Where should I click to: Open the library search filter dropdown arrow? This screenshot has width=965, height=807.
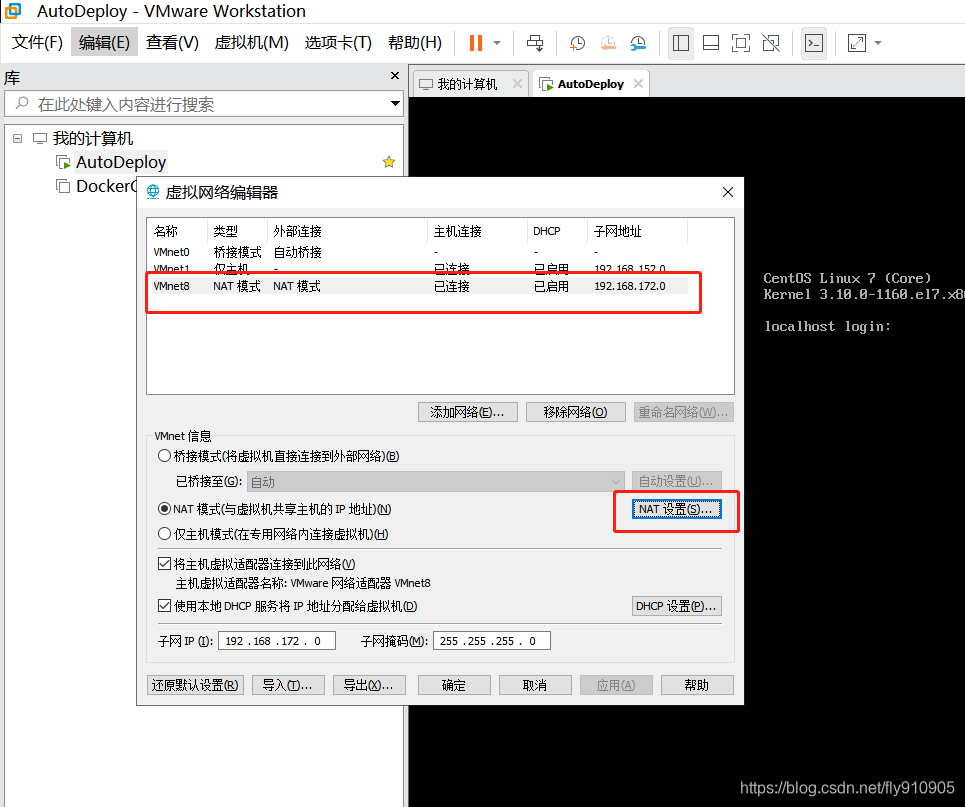click(395, 103)
